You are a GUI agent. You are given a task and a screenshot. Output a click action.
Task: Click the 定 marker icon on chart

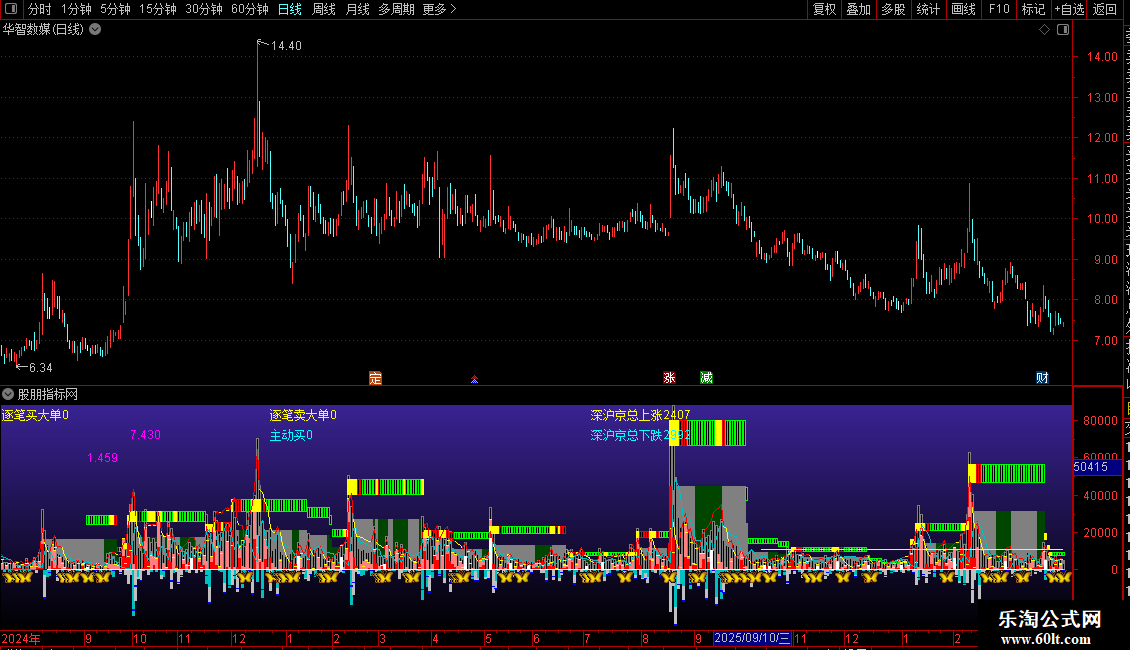point(375,378)
